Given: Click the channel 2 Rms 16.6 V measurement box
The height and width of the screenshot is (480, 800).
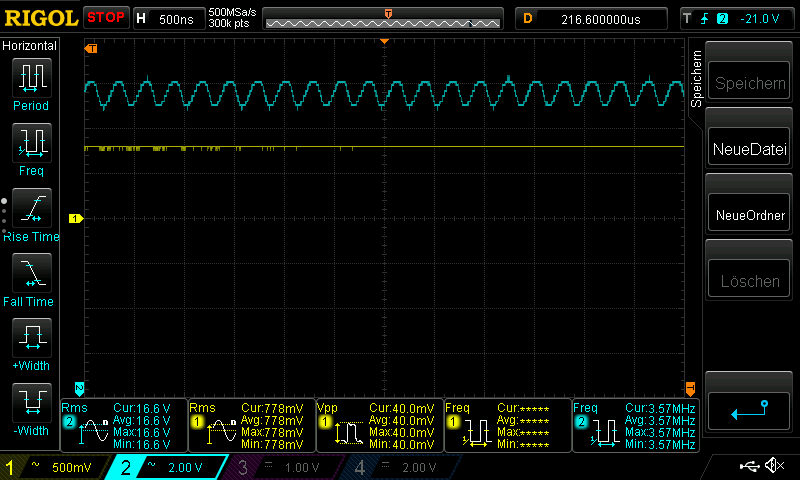Looking at the screenshot, I should 124,425.
